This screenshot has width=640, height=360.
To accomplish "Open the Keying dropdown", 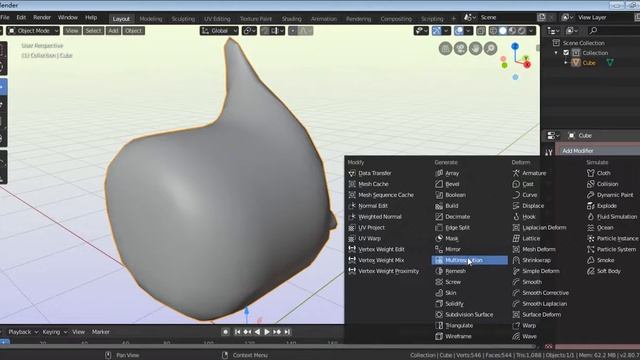I will [x=55, y=332].
